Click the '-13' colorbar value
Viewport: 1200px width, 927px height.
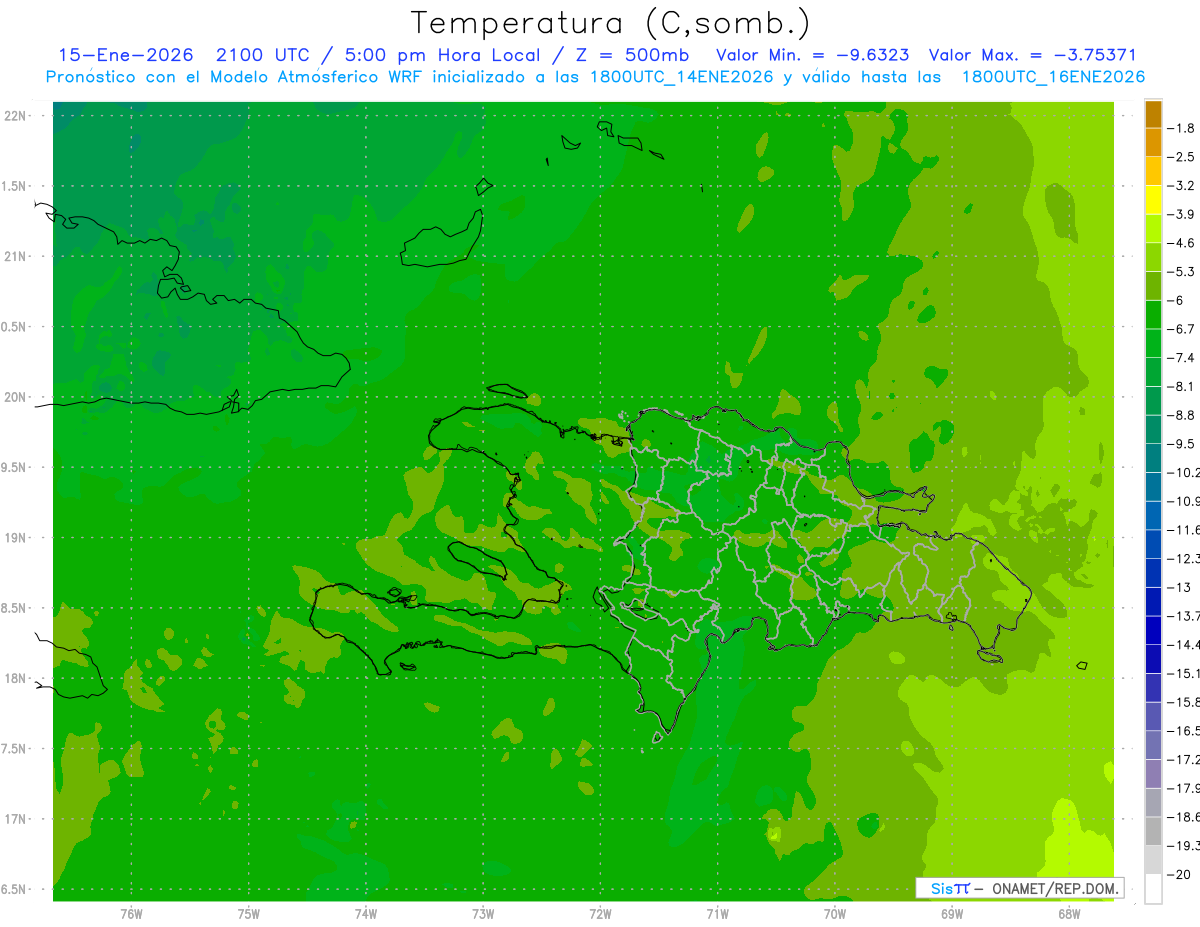1179,587
